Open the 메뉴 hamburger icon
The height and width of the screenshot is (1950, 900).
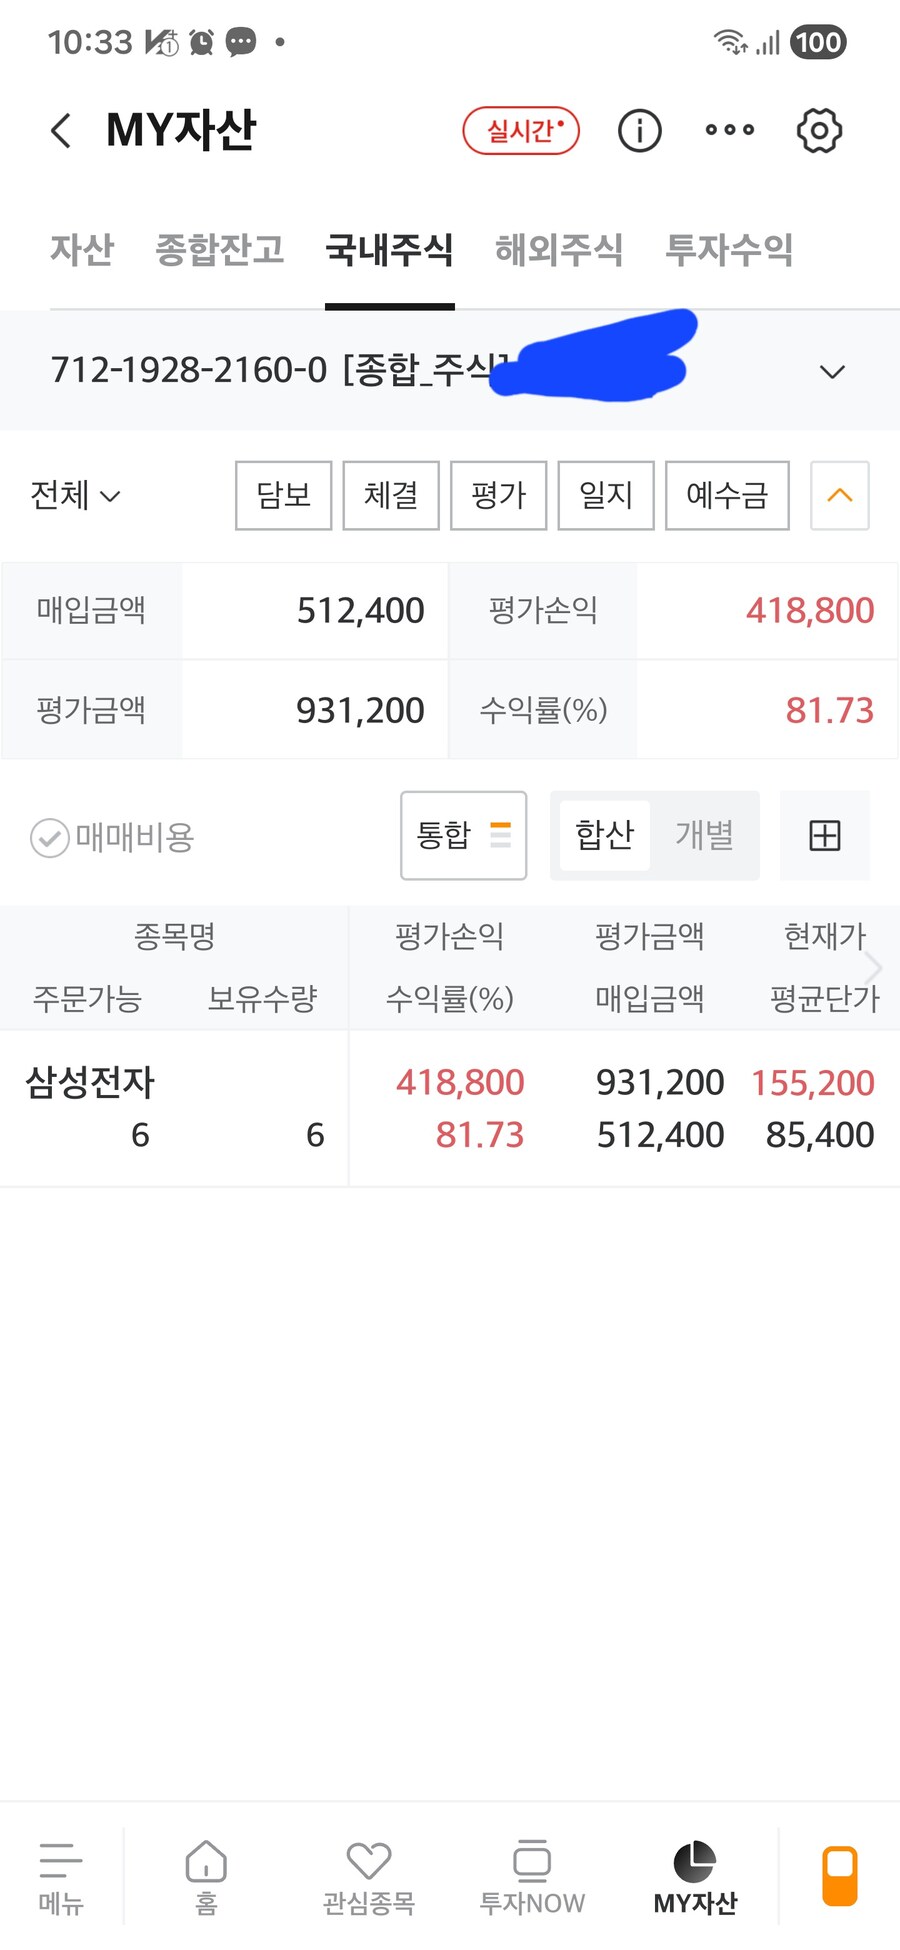61,1877
